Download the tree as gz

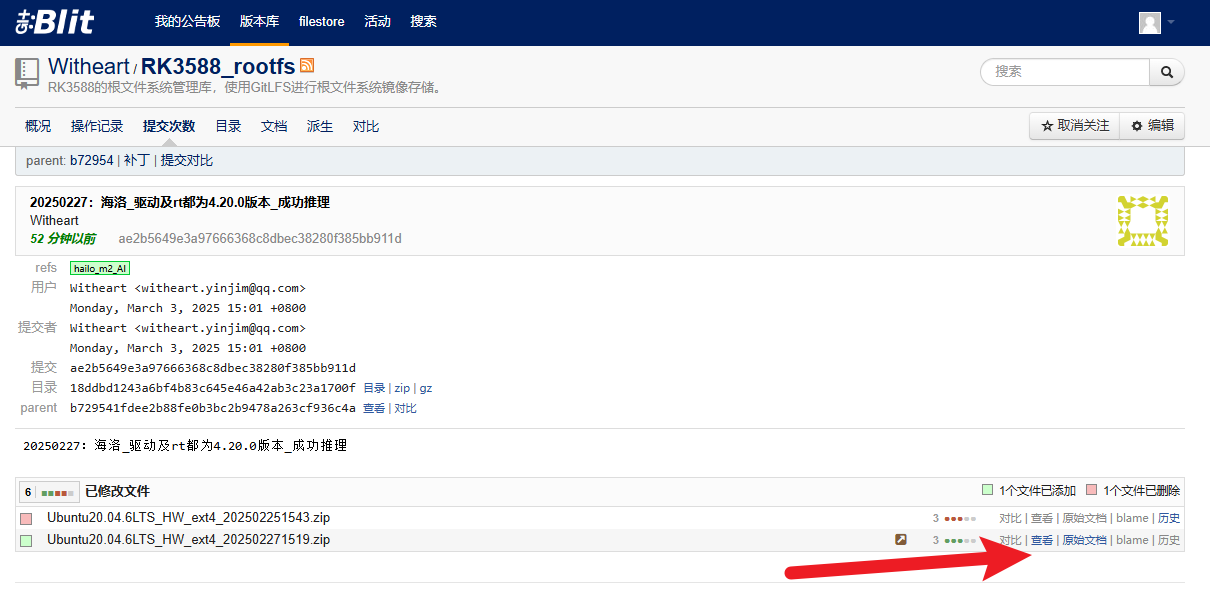[x=426, y=388]
